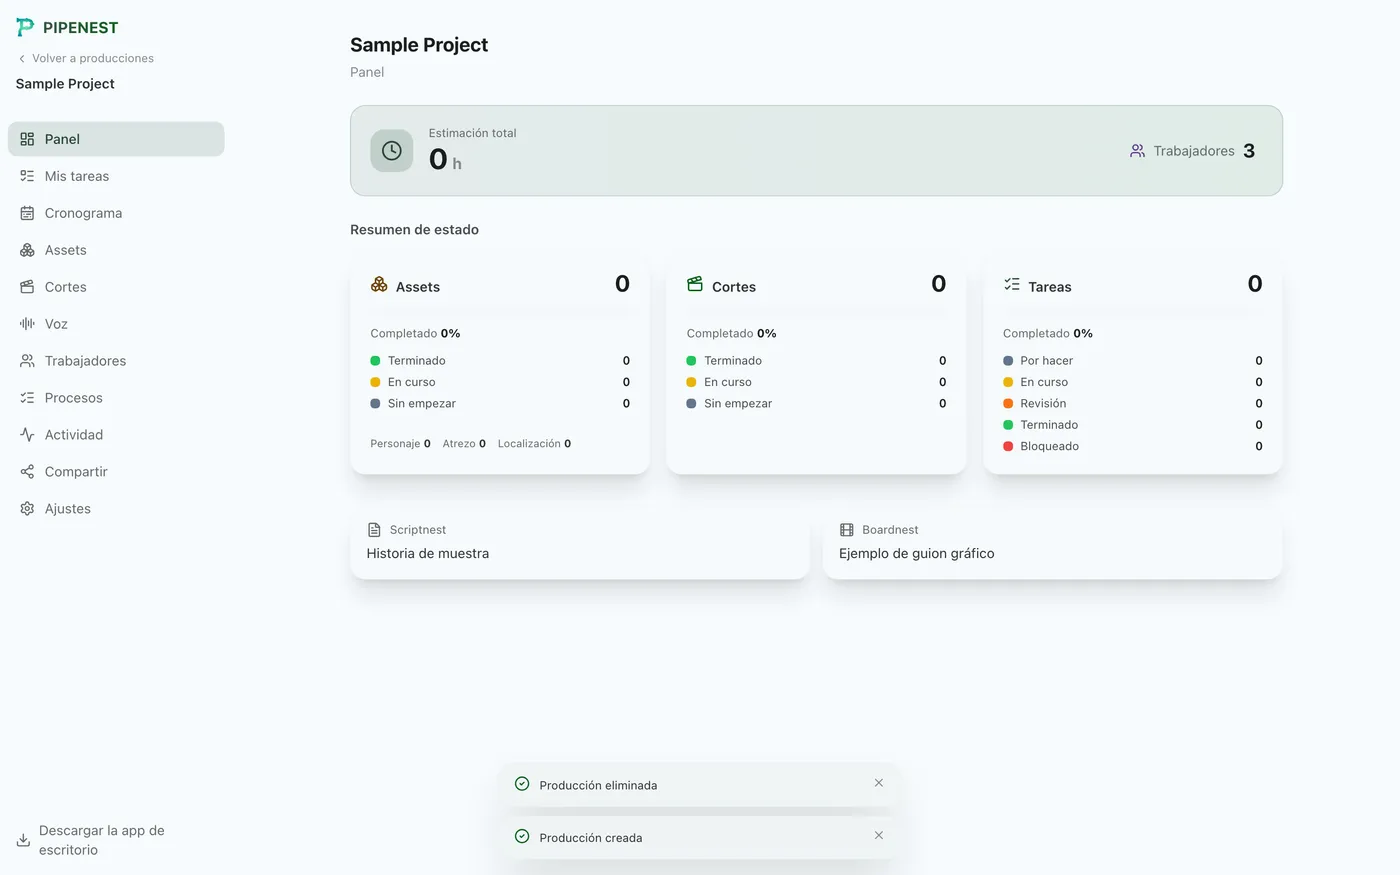Click Completado 0% in Cortes card
1400x875 pixels.
tap(731, 334)
